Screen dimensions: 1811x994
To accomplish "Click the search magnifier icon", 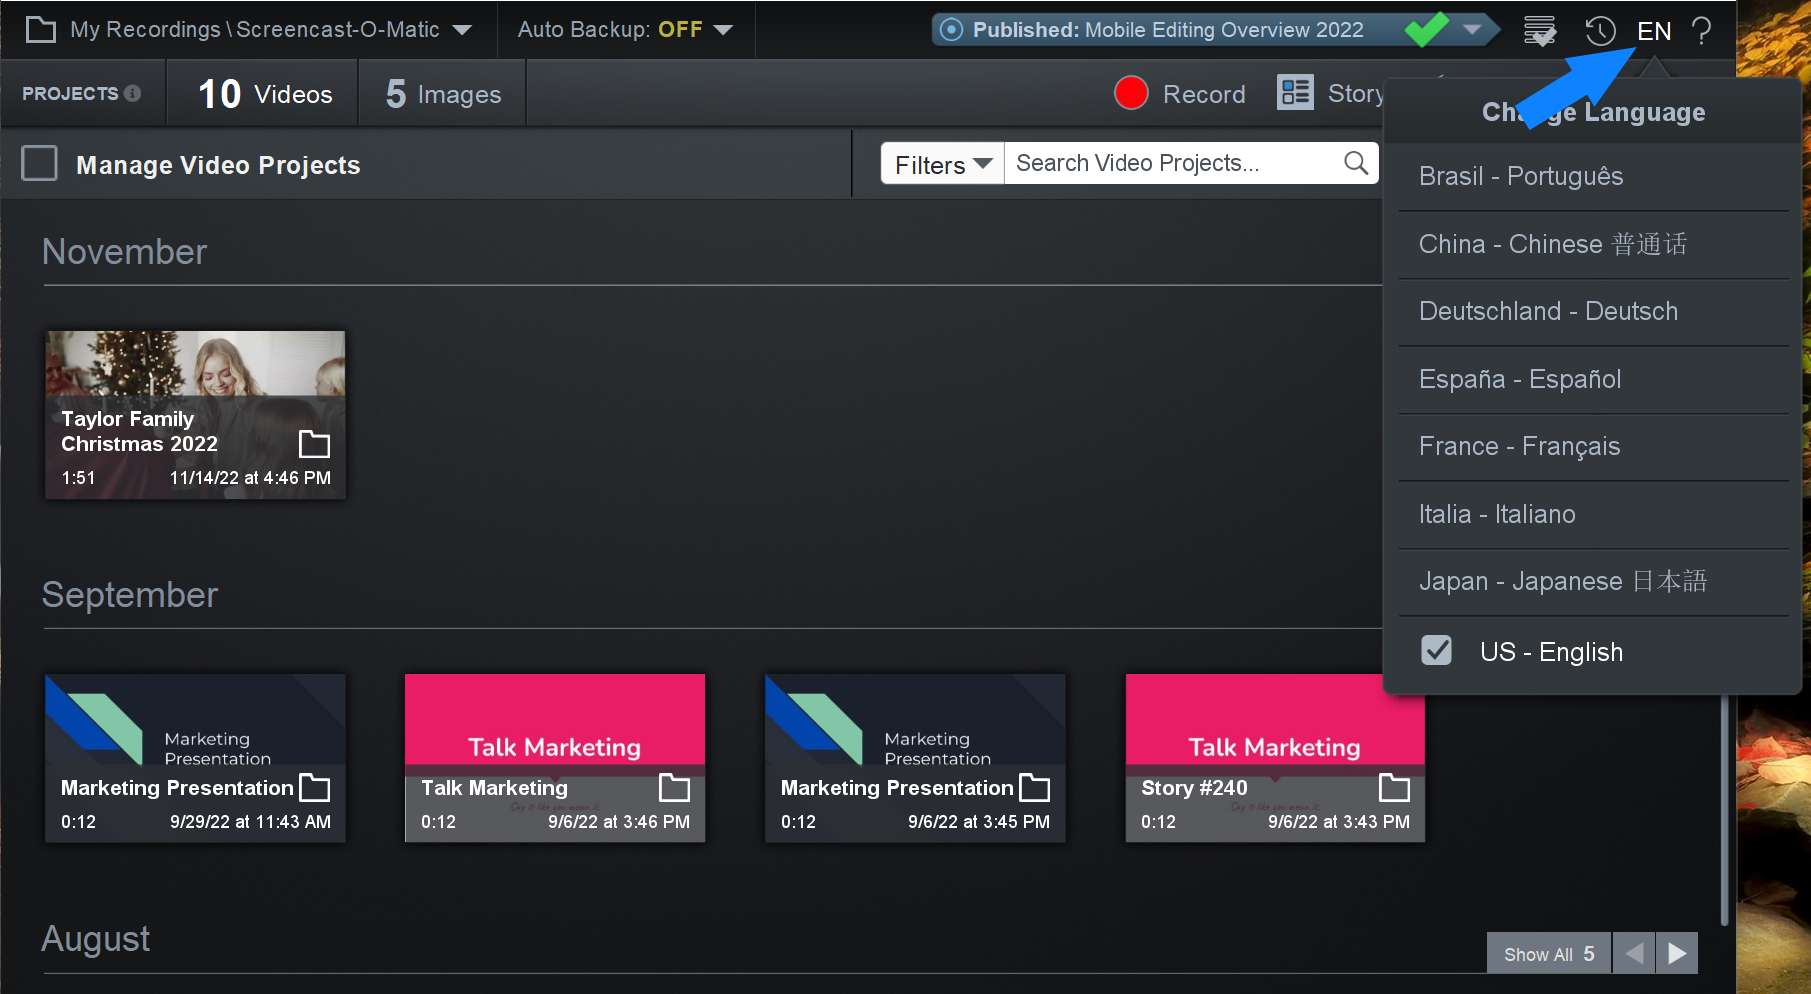I will tap(1356, 163).
